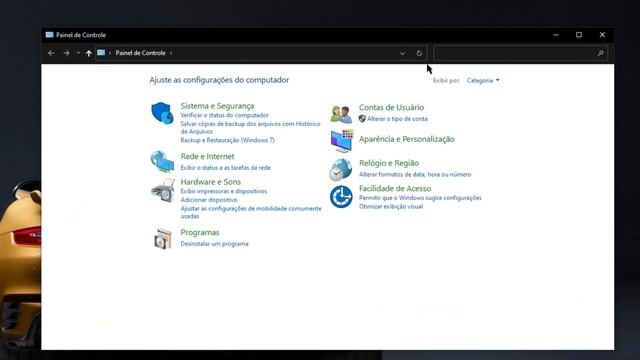
Task: Click Verificar o status do computador
Action: 224,115
